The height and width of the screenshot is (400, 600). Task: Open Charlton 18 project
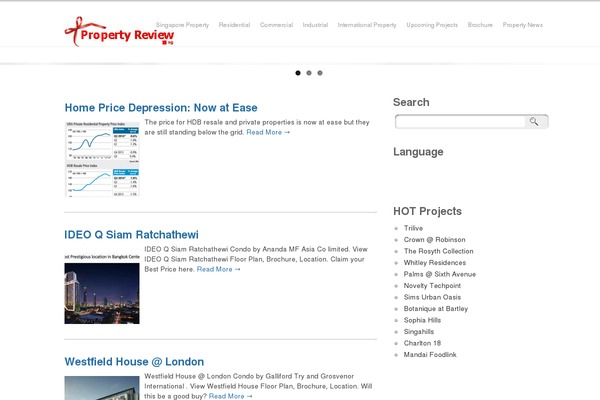click(422, 343)
